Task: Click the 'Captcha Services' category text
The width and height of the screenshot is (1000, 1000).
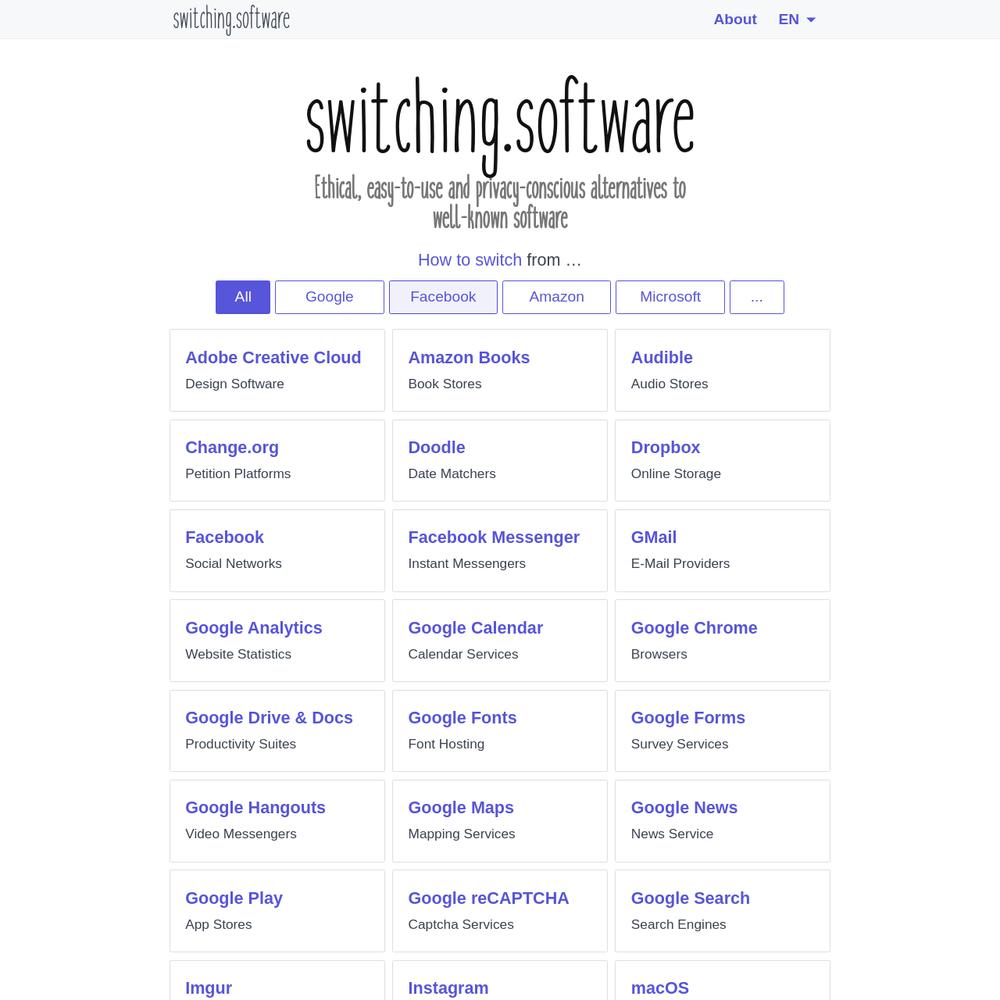Action: coord(460,925)
